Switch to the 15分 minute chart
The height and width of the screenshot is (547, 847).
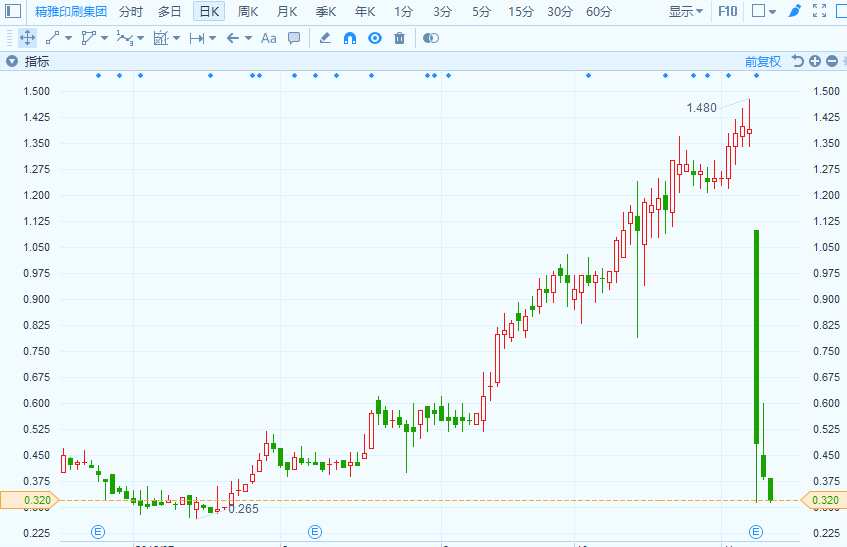tap(520, 11)
